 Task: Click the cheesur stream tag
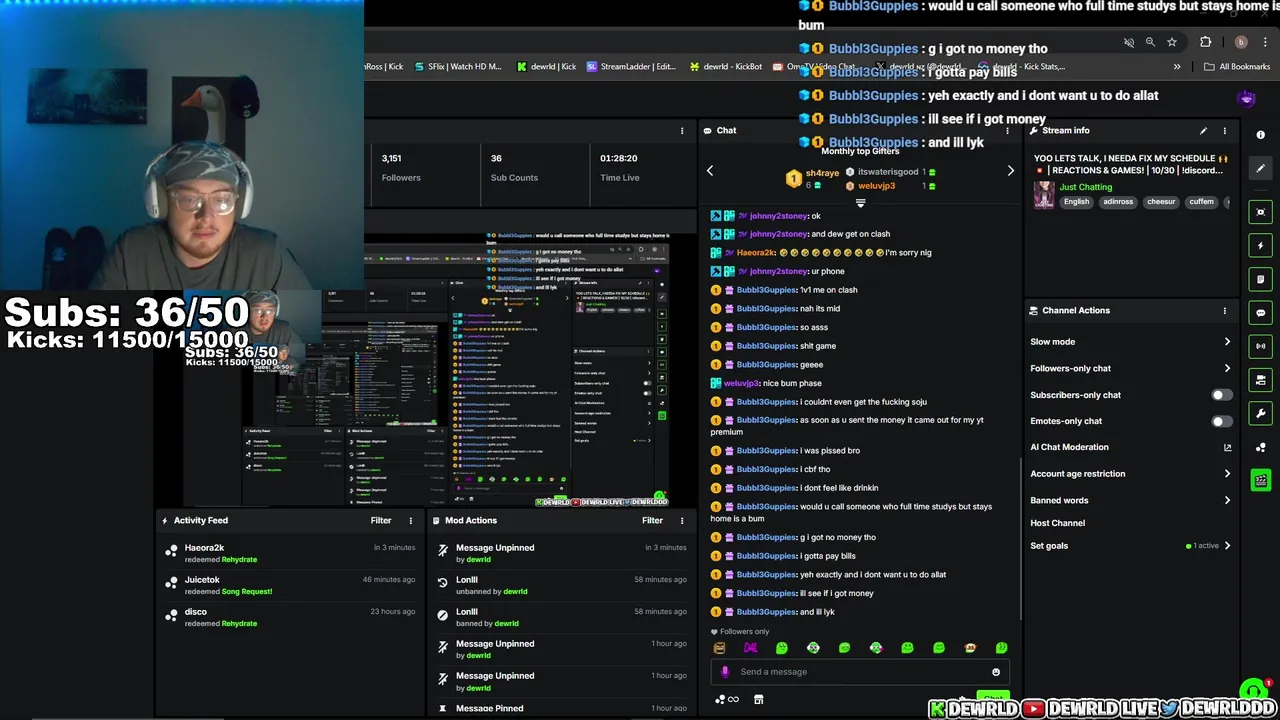click(1161, 202)
